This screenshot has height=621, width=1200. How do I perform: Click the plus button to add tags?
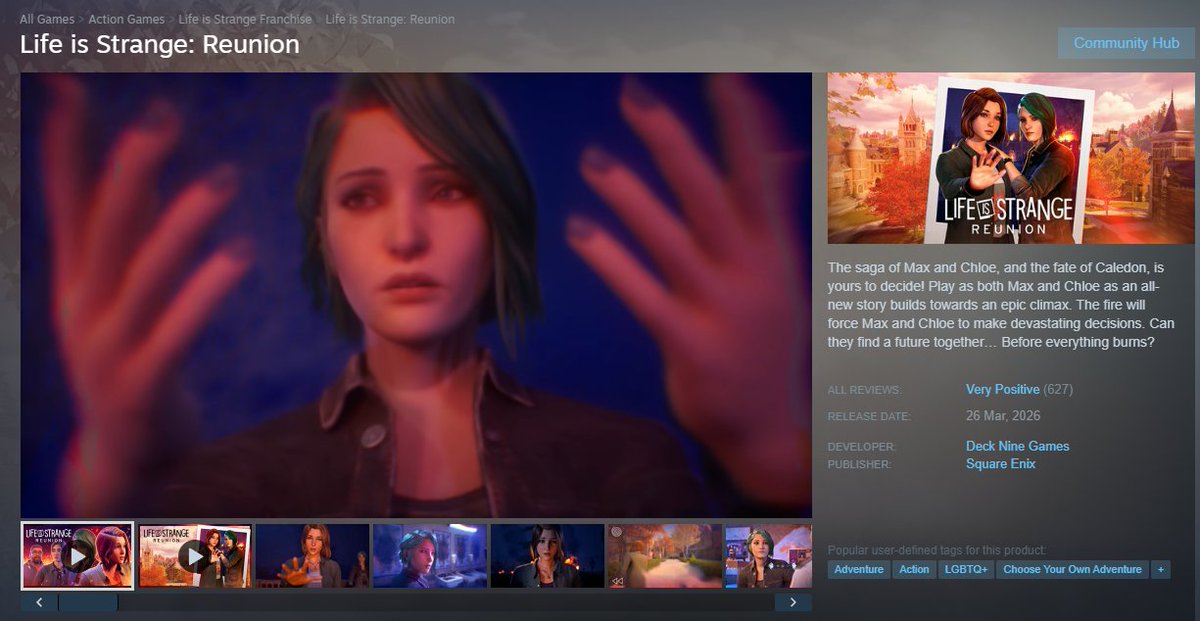tap(1160, 569)
